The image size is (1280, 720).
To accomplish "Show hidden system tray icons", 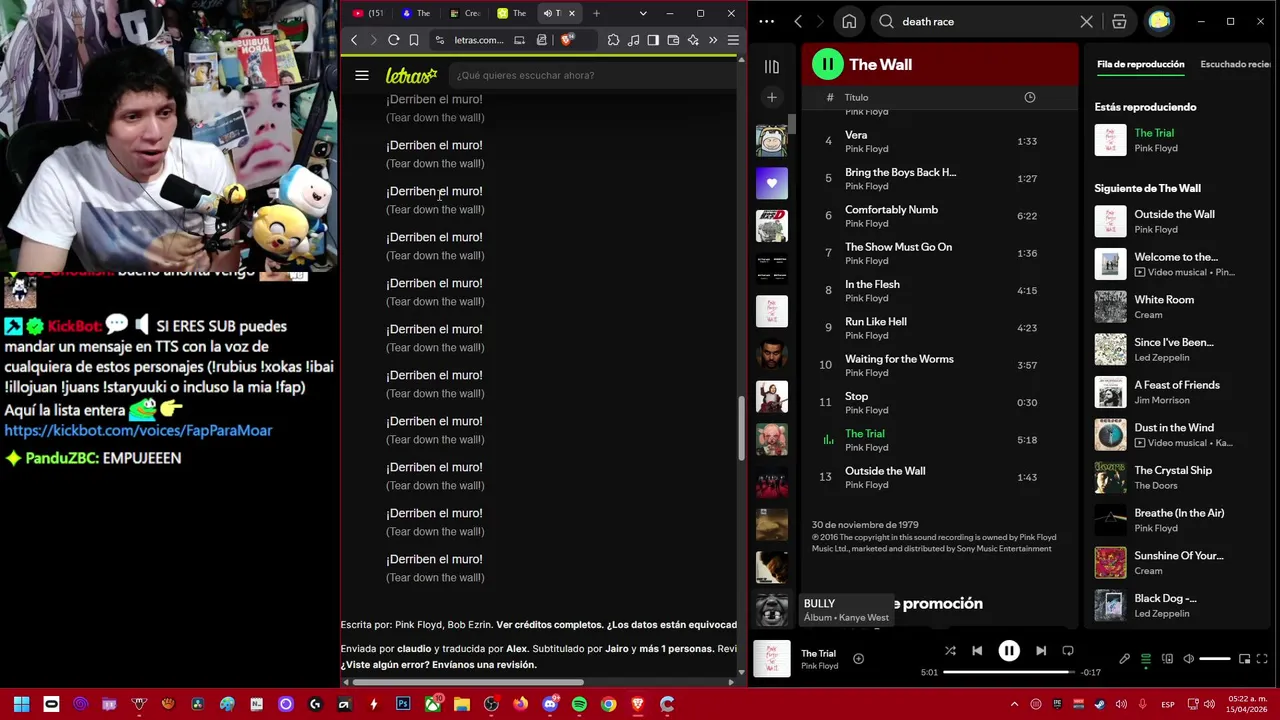I will [1014, 704].
